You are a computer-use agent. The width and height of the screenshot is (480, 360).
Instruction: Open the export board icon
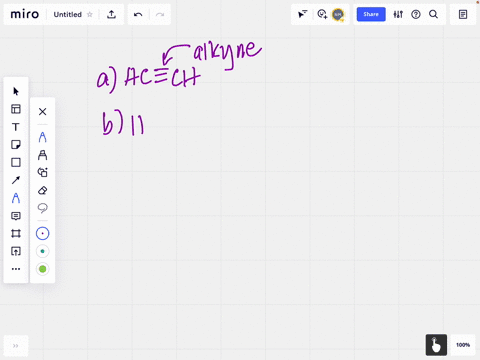[x=111, y=14]
